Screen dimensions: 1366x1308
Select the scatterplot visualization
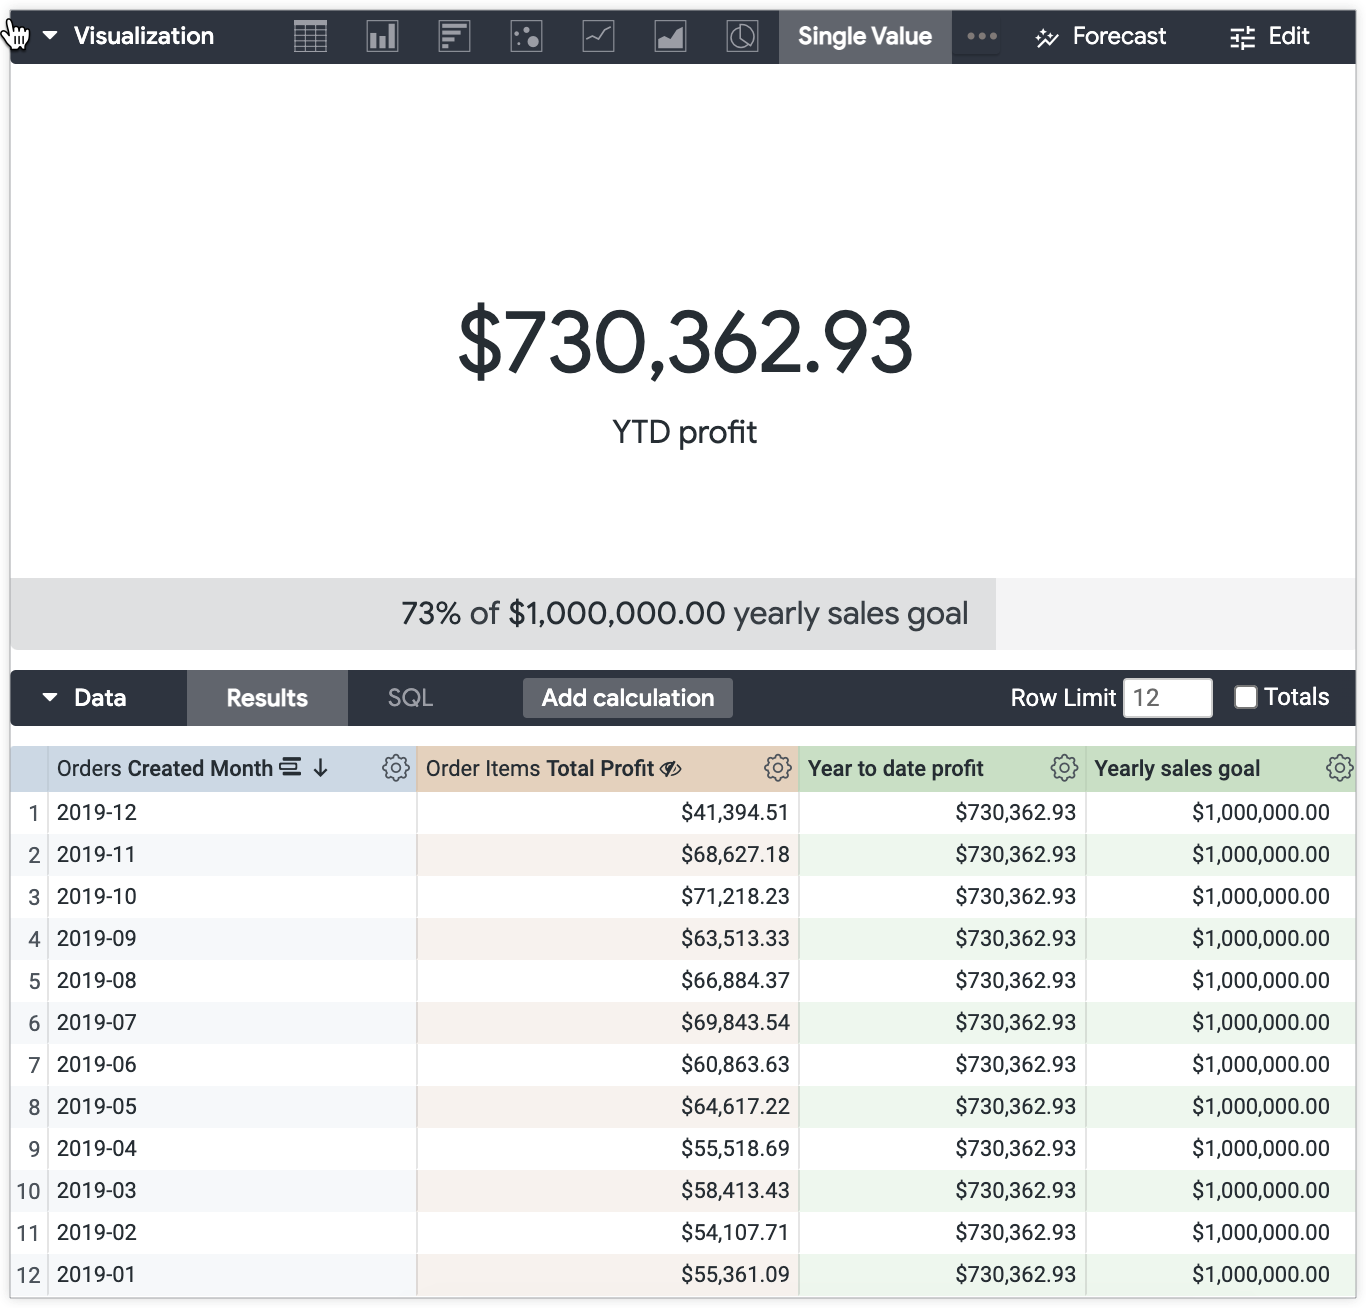point(526,36)
